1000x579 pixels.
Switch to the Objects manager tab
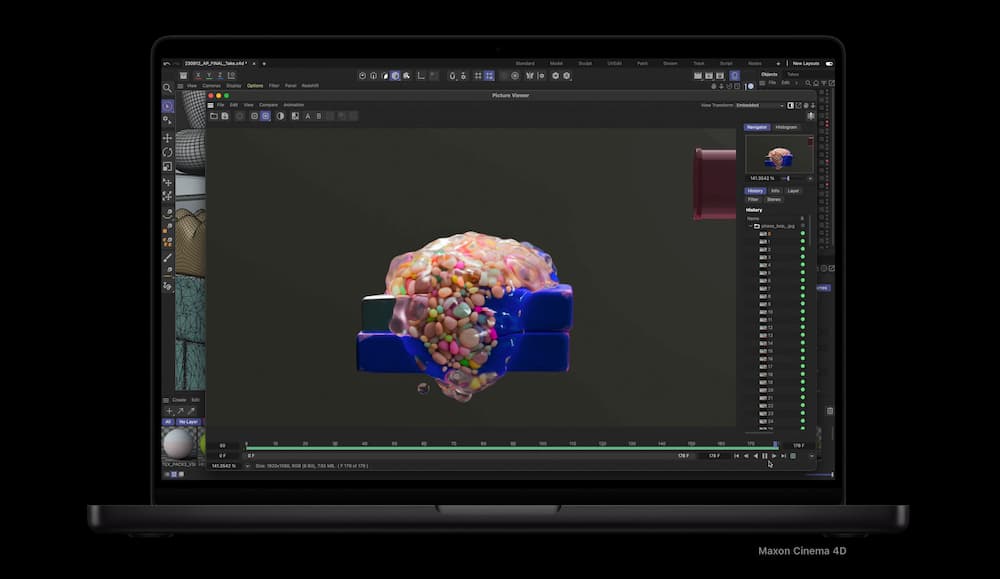(769, 75)
